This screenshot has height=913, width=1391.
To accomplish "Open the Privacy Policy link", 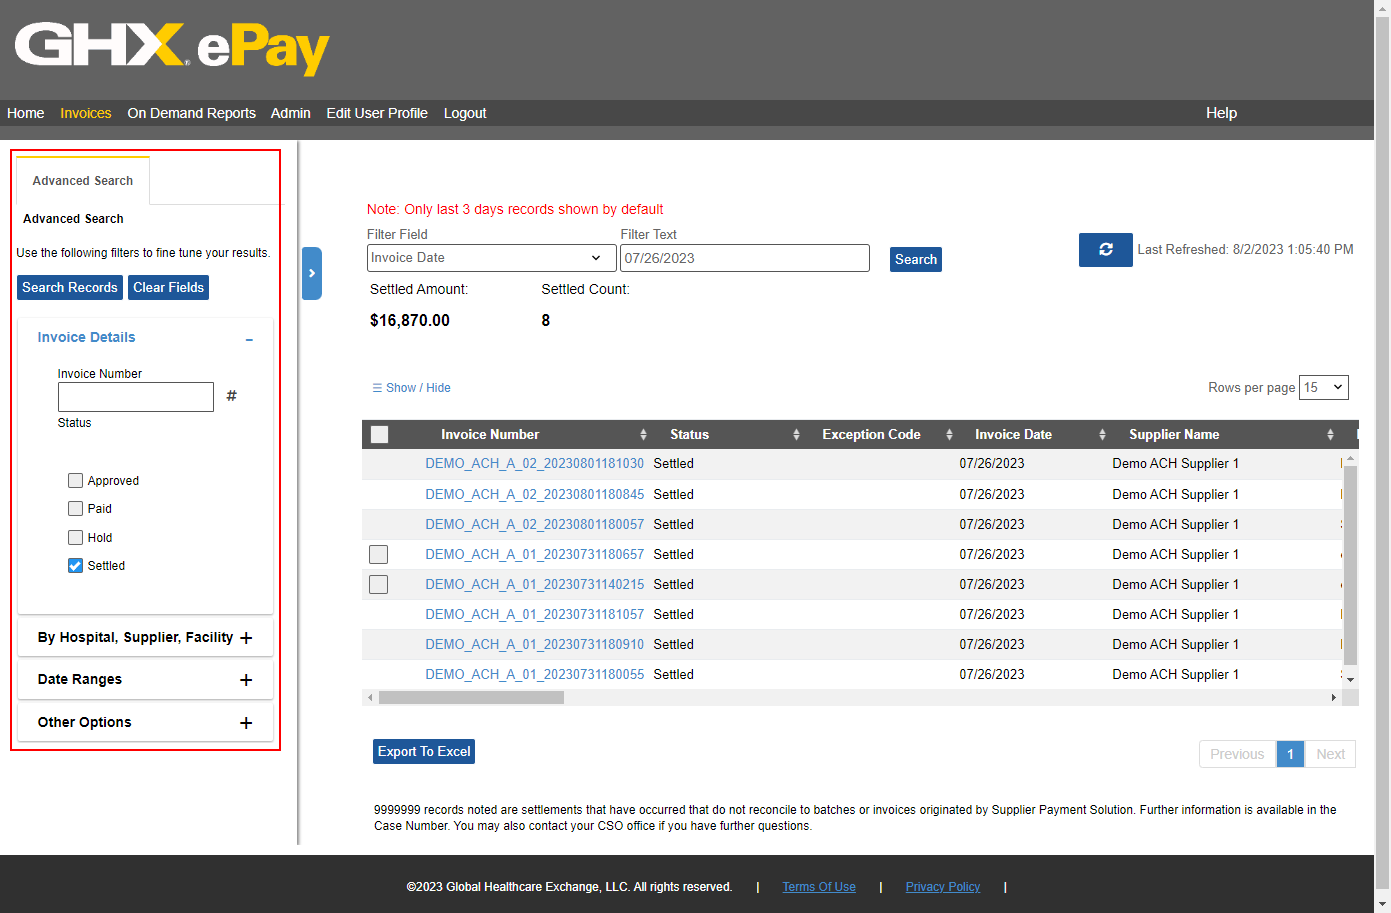I will pos(943,887).
